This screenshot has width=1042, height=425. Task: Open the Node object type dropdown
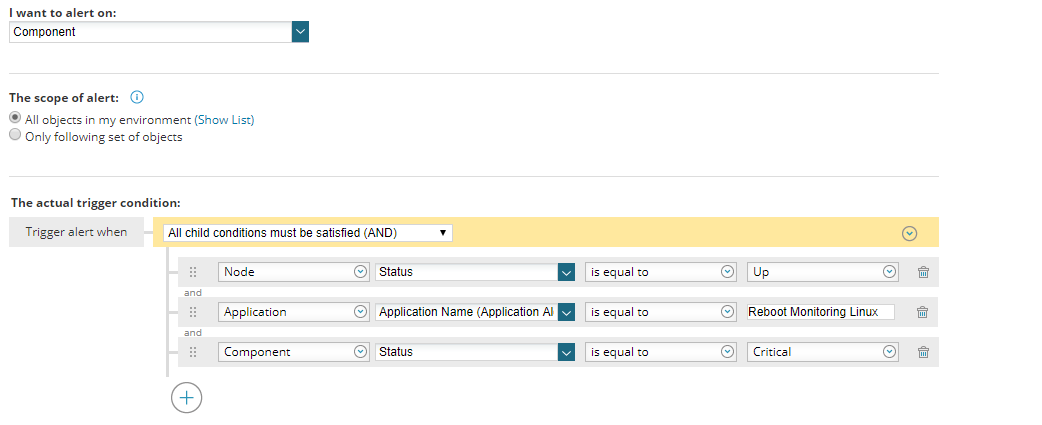click(294, 272)
